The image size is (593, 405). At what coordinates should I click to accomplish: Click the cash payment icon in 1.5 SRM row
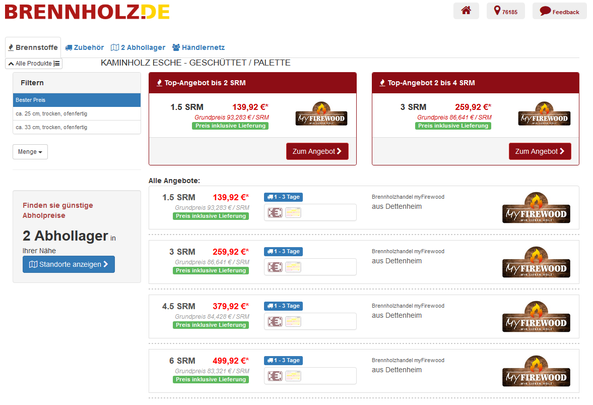tap(275, 213)
